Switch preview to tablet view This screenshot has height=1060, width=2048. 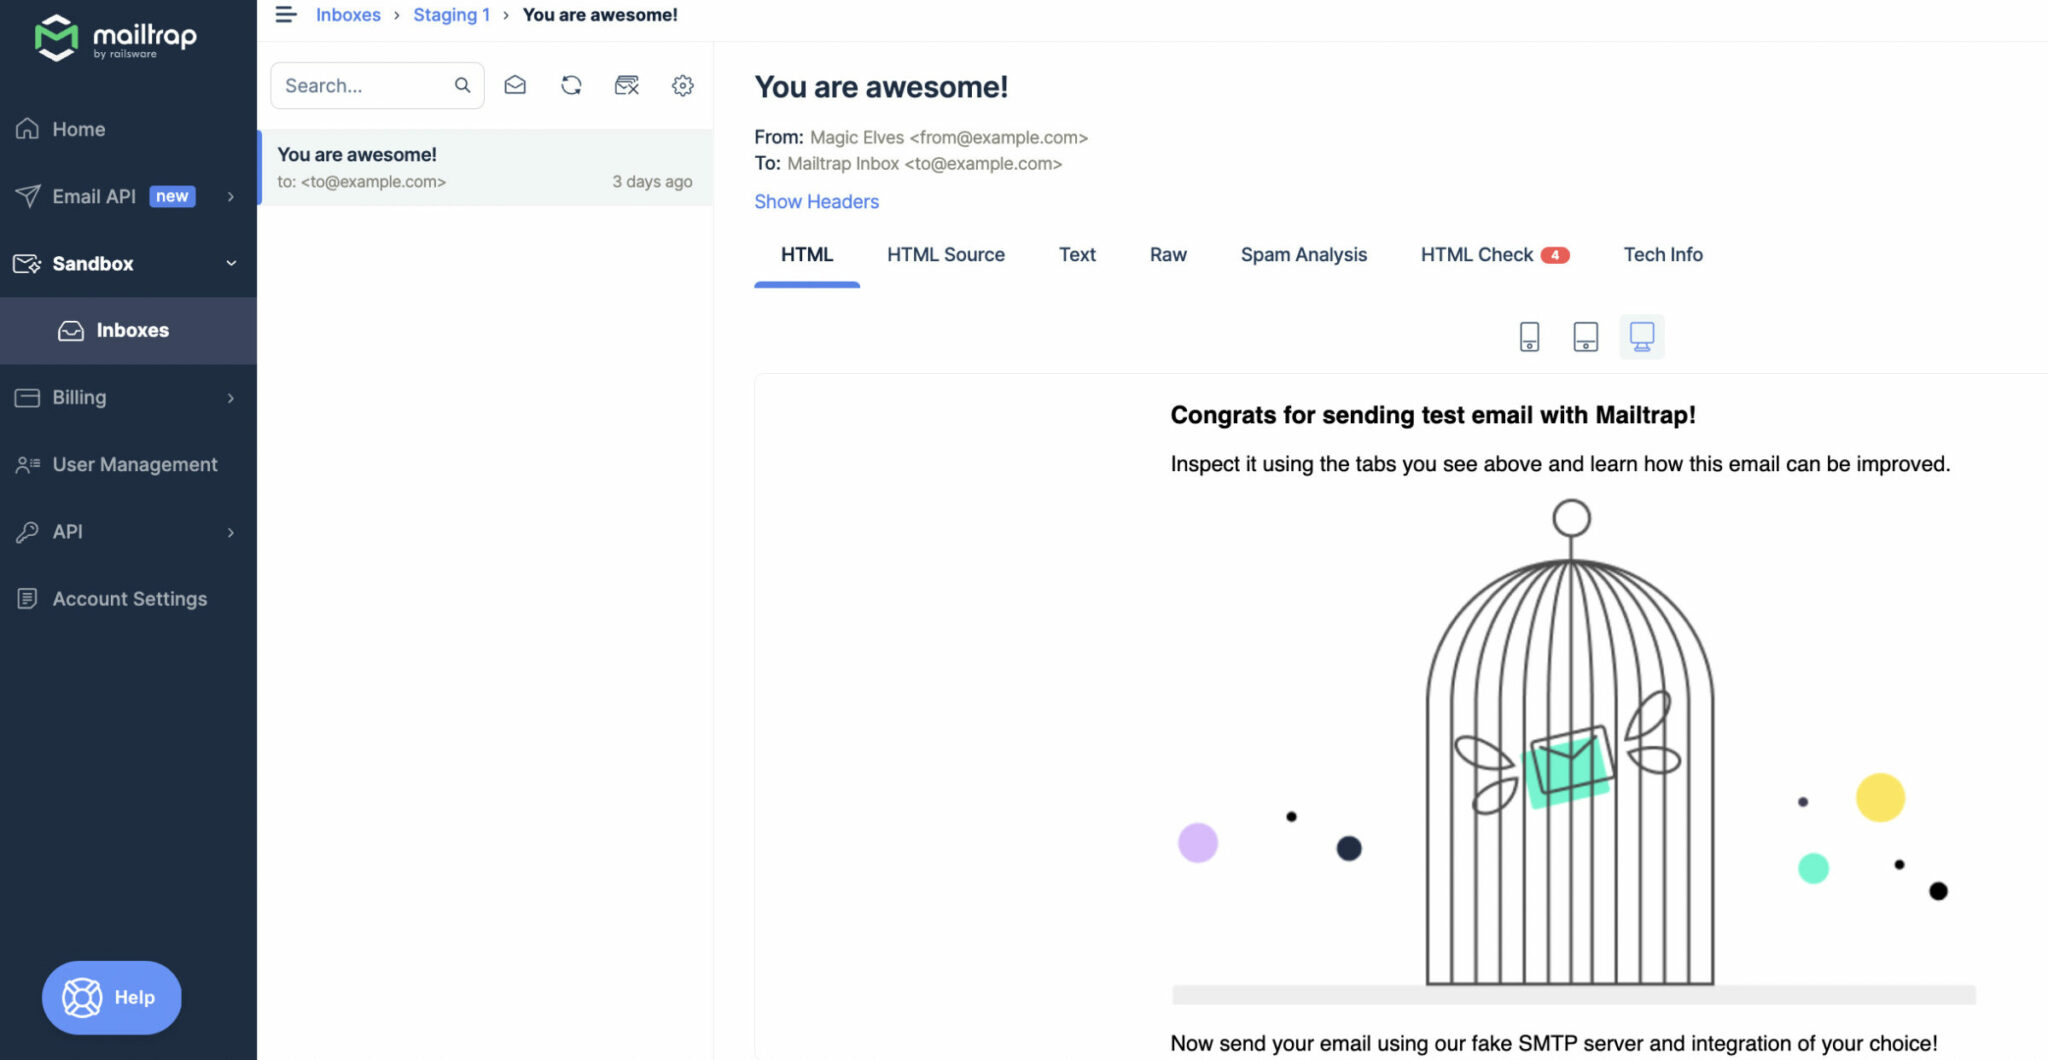pos(1585,336)
